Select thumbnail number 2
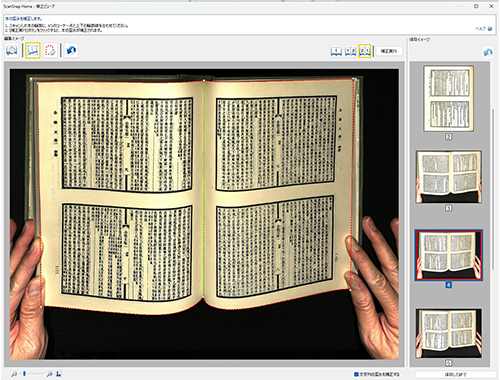This screenshot has width=500, height=380. pyautogui.click(x=449, y=98)
